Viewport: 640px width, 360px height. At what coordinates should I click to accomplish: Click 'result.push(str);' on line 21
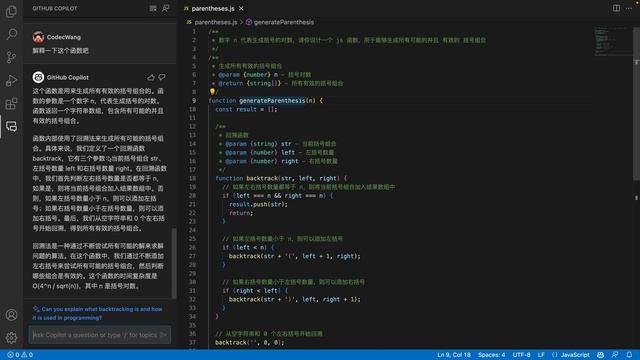[x=258, y=204]
